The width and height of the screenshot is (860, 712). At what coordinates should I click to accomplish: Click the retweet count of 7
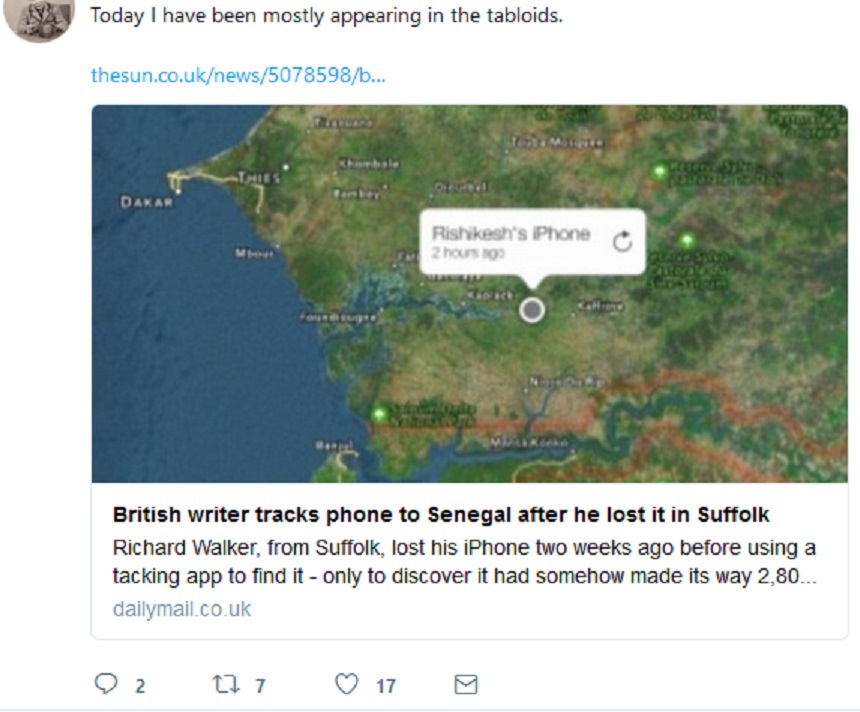coord(260,685)
